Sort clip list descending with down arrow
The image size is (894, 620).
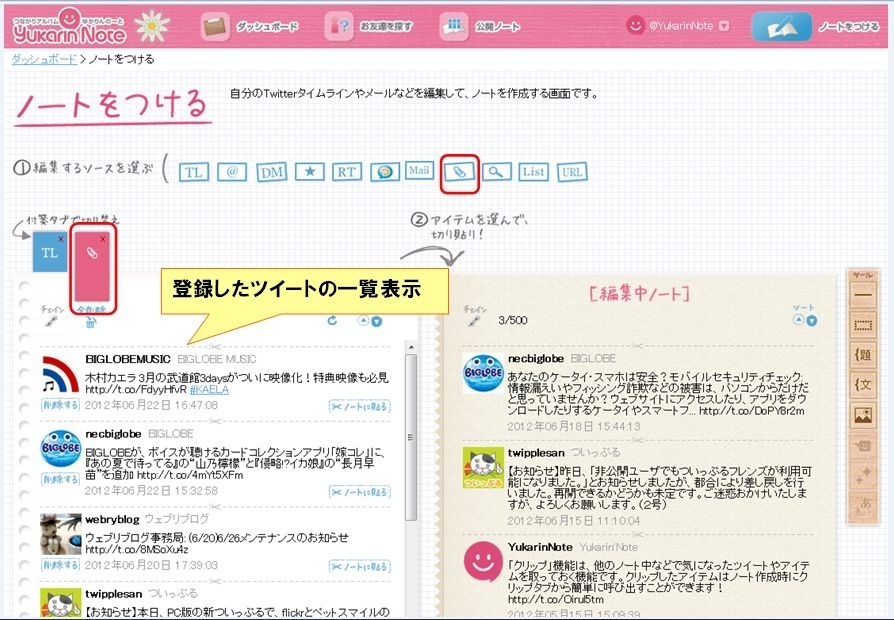click(376, 322)
